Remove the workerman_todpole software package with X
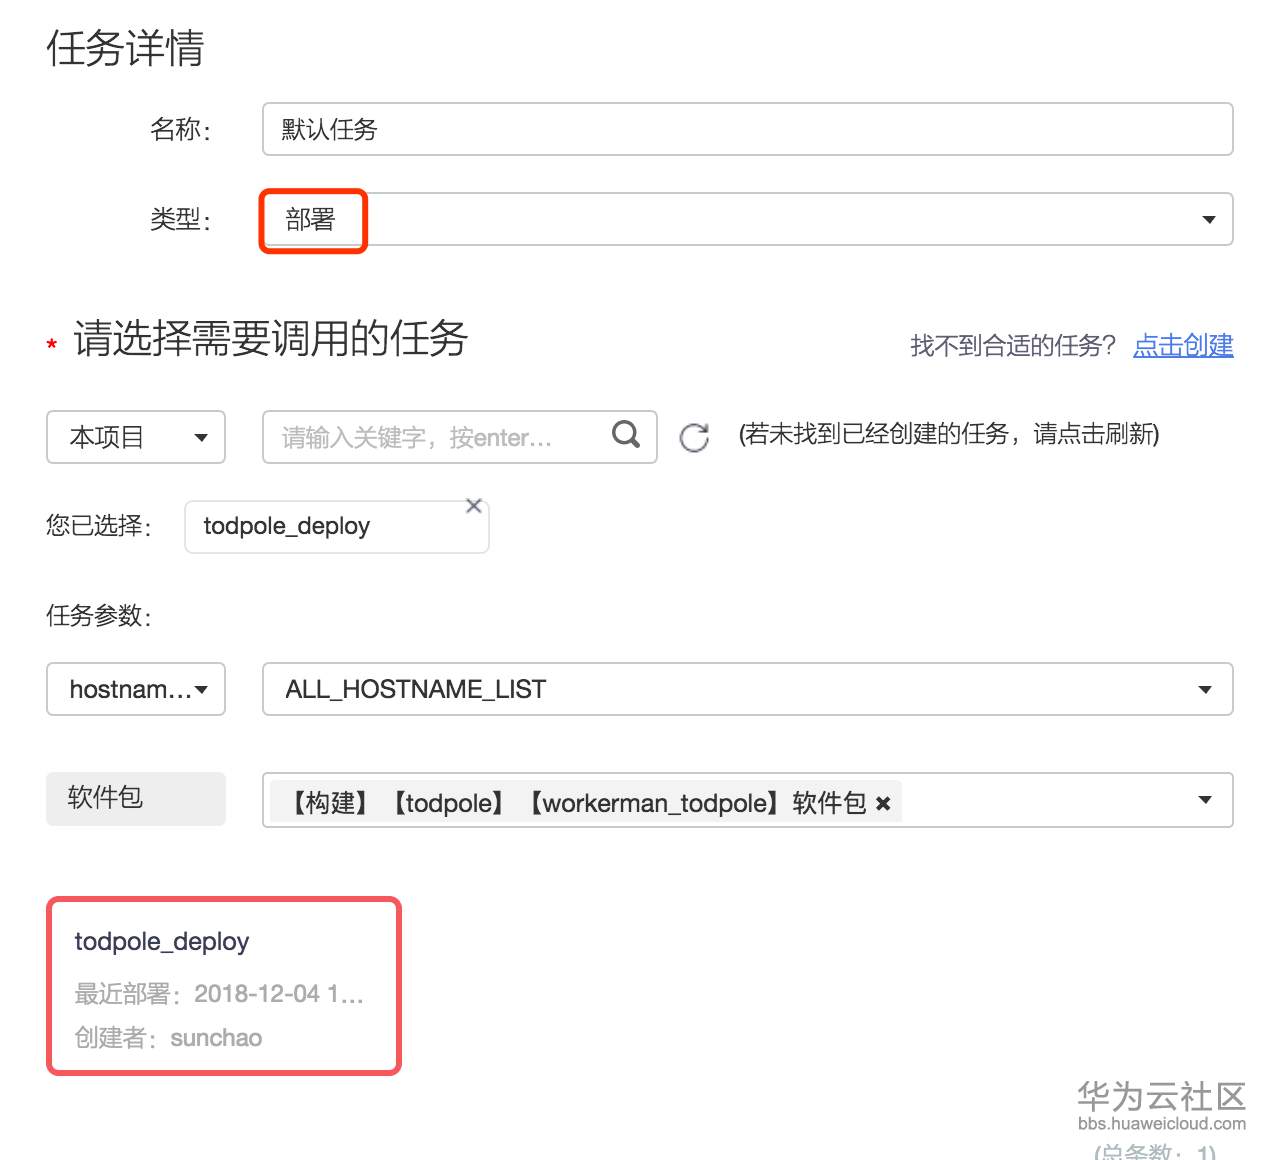Screen dimensions: 1276x1160 [884, 802]
